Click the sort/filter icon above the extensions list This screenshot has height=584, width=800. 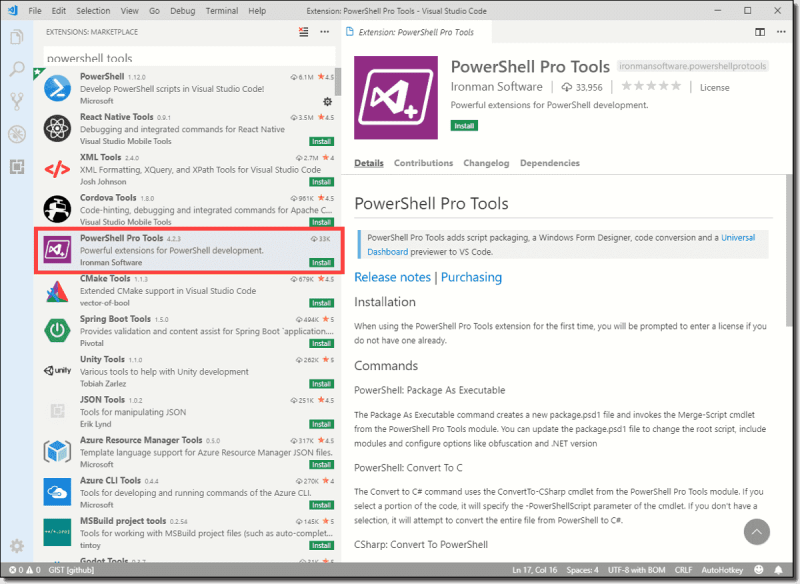coord(303,33)
